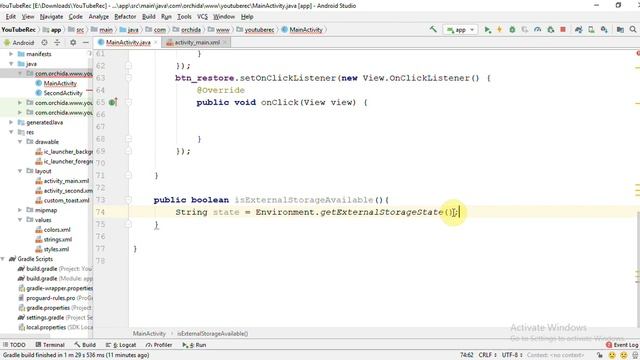The image size is (640, 360).
Task: Collapse the java folder
Action: (x=11, y=64)
